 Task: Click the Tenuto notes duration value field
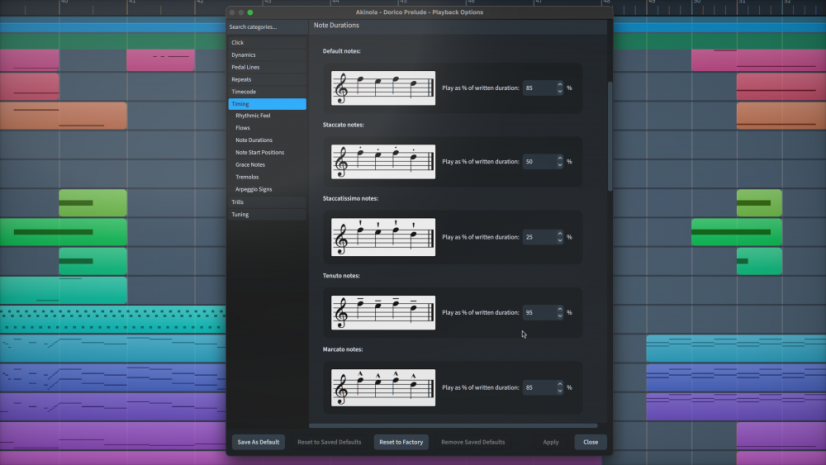point(539,312)
